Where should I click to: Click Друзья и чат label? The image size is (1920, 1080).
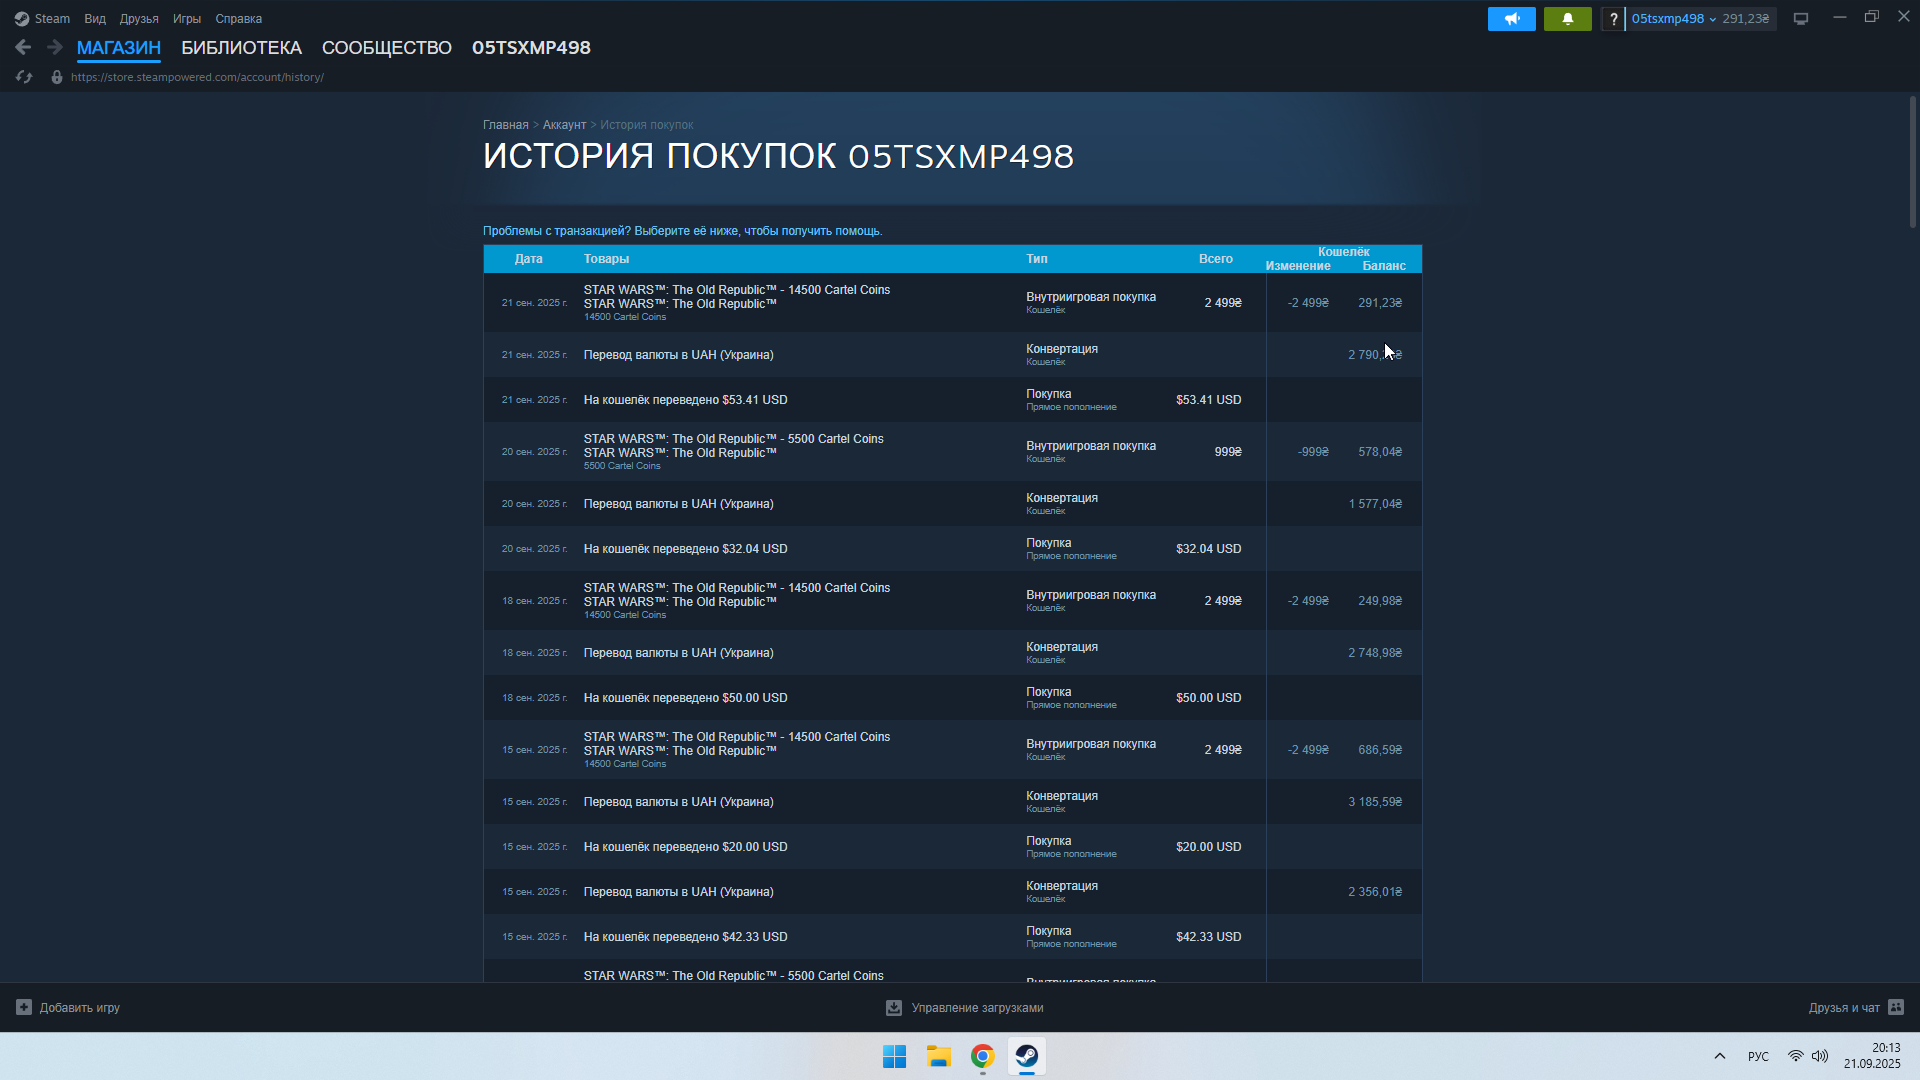coord(1844,1008)
